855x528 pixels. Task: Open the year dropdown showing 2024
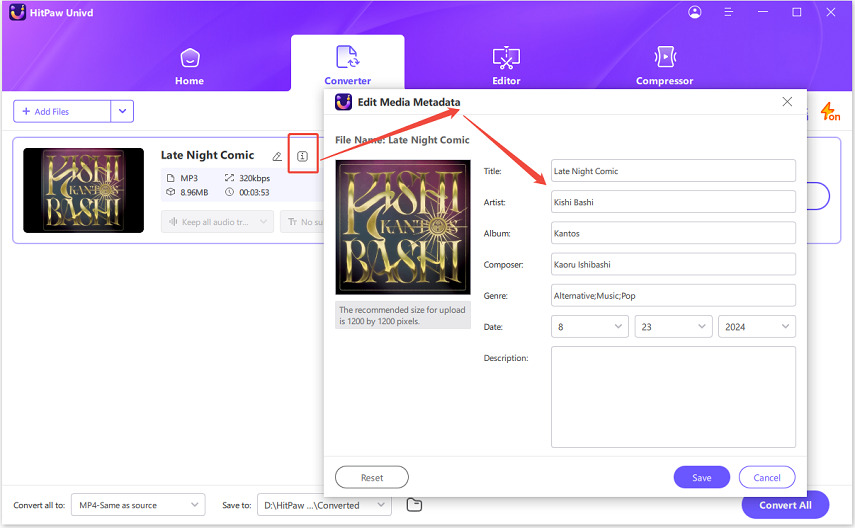click(756, 327)
